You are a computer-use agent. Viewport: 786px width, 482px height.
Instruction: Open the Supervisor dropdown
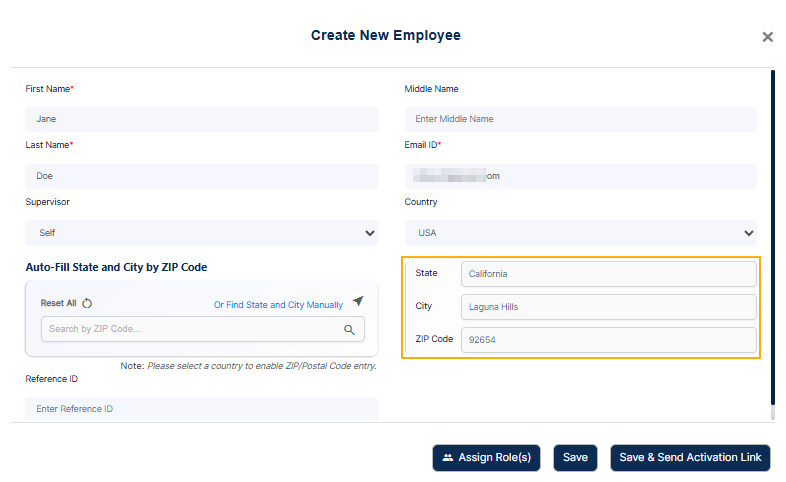202,233
